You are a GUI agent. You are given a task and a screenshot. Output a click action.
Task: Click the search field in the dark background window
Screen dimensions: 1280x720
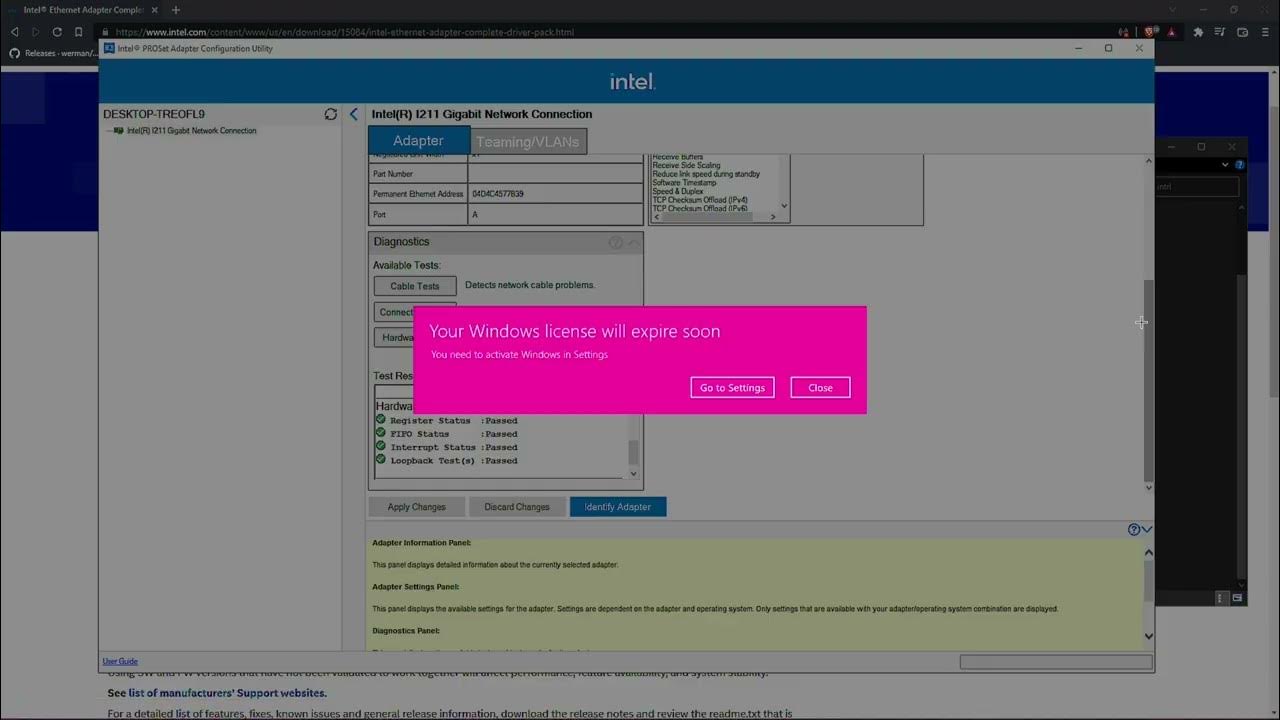coord(1196,187)
